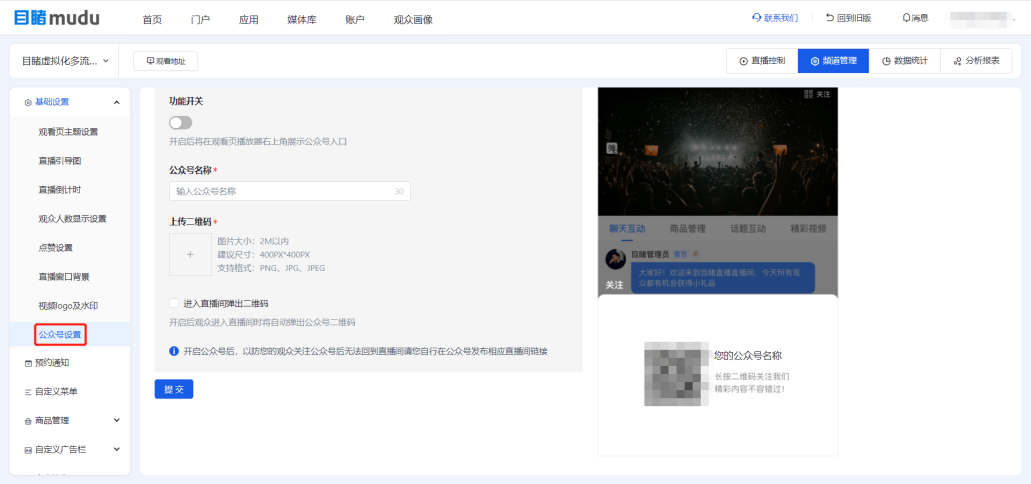Open 消息 notifications
Viewport: 1031px width, 484px height.
[915, 18]
